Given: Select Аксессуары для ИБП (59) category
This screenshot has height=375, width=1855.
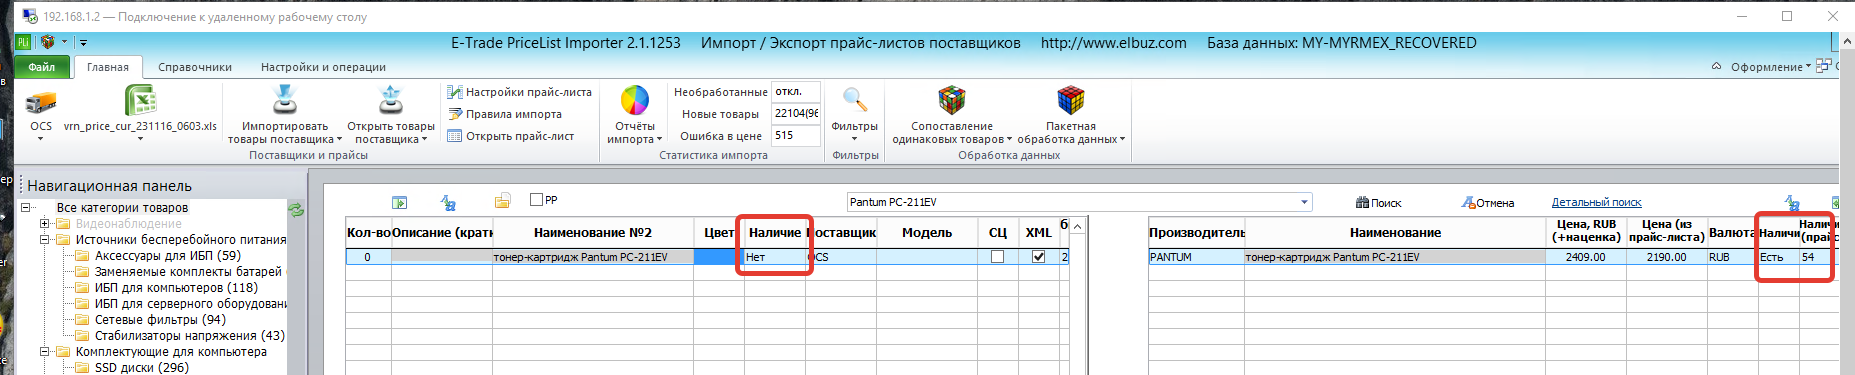Looking at the screenshot, I should 167,256.
